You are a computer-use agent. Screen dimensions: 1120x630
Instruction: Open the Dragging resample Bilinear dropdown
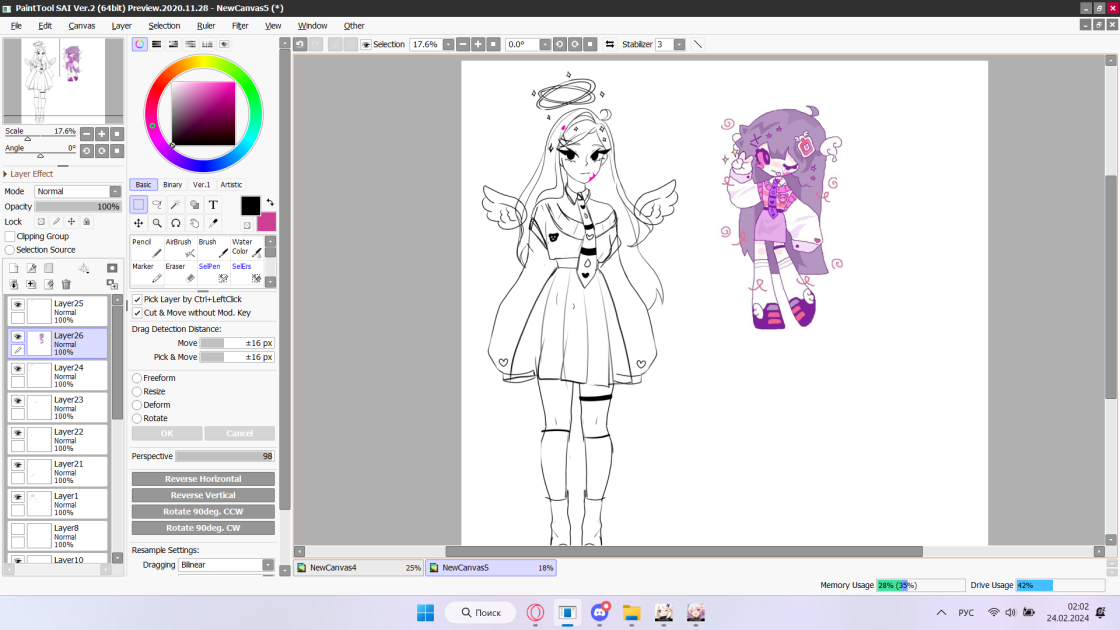coord(268,565)
